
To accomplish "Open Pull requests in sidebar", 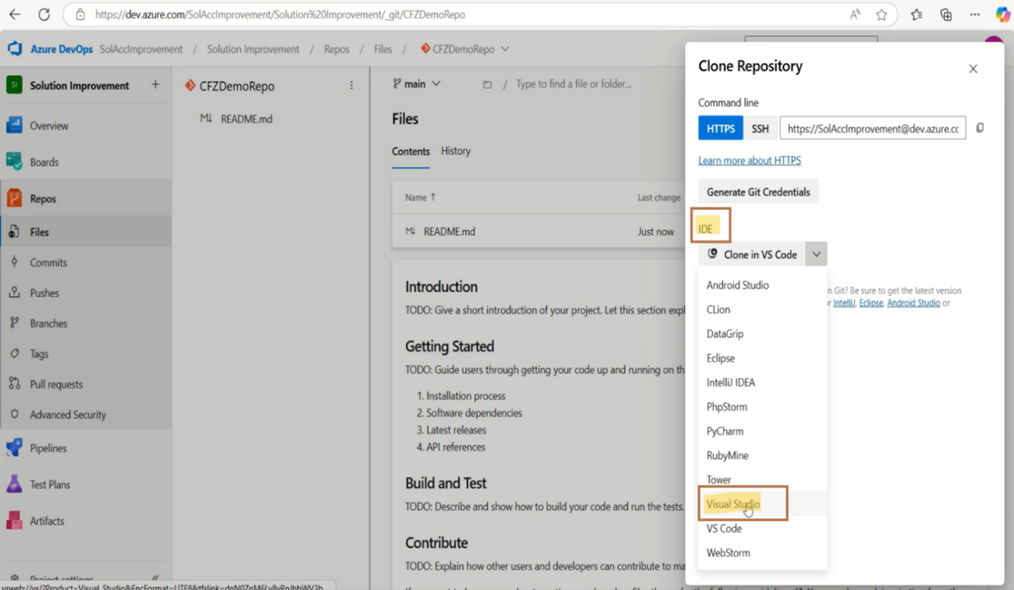I will click(x=56, y=384).
